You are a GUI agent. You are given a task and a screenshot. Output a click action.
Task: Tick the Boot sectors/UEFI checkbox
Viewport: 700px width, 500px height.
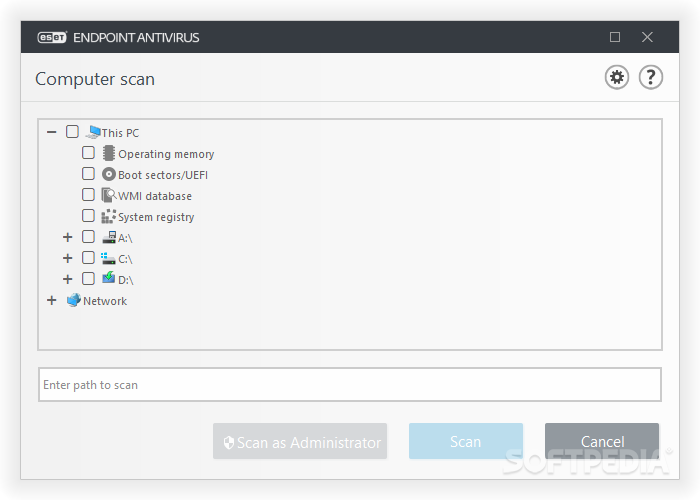[x=88, y=174]
